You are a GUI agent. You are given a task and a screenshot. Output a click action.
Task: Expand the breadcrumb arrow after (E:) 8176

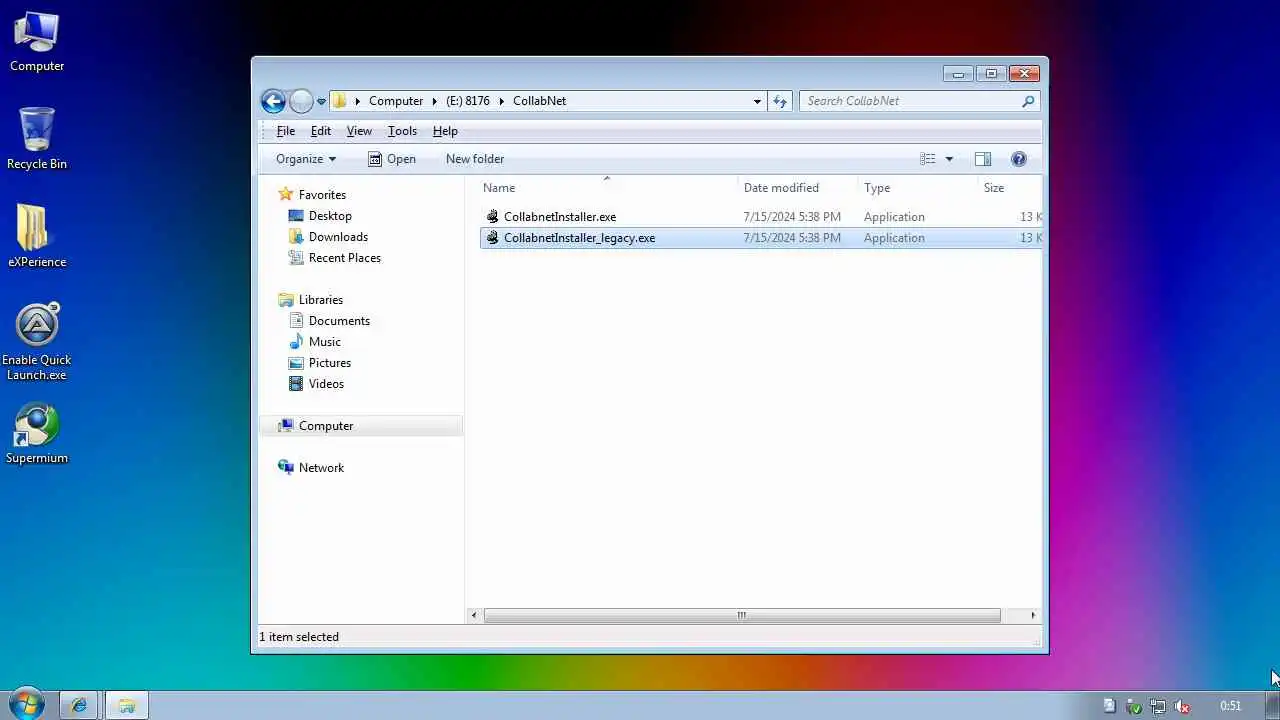(x=501, y=101)
